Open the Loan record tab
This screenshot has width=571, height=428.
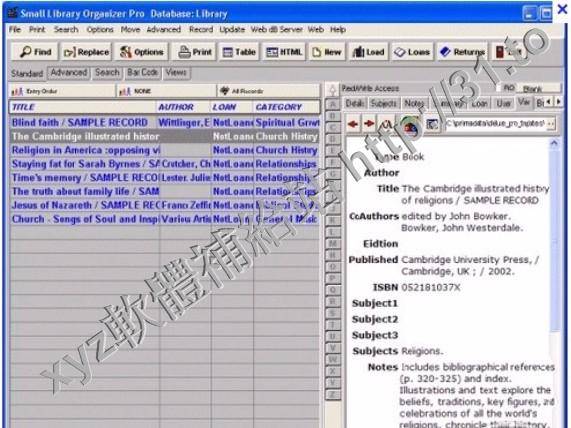[480, 103]
